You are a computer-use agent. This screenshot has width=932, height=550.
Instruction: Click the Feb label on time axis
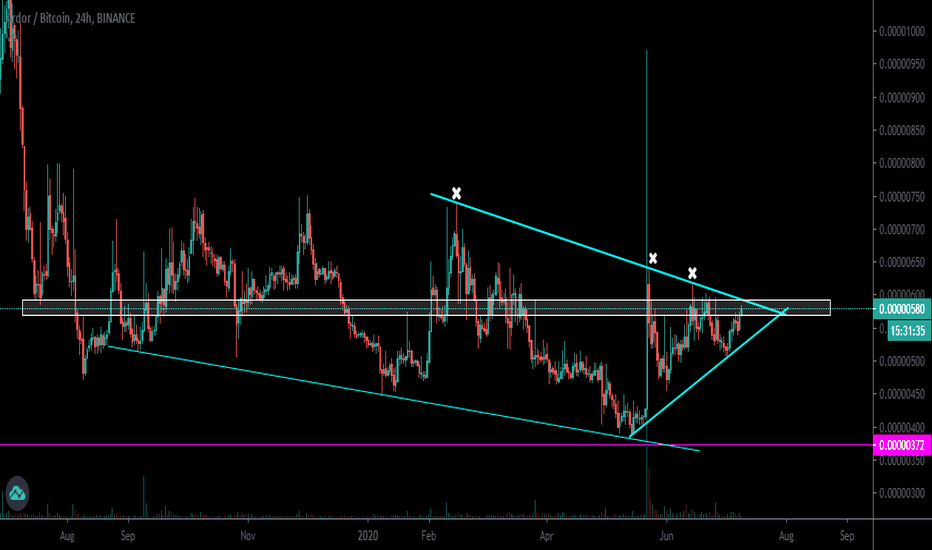click(x=429, y=536)
